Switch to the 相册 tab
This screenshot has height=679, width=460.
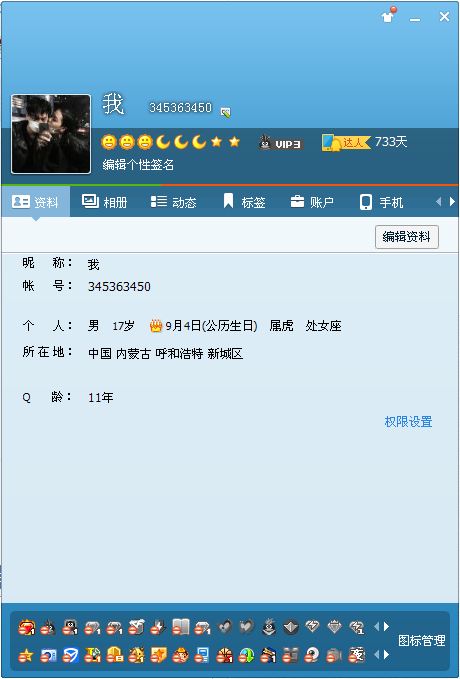[104, 202]
